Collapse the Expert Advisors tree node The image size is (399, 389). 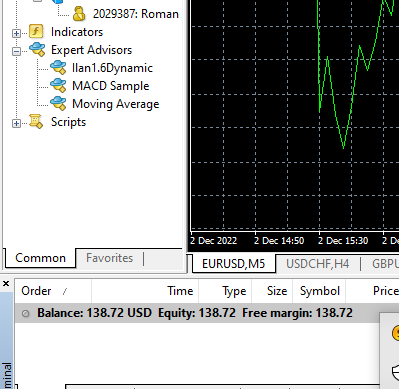pos(16,51)
